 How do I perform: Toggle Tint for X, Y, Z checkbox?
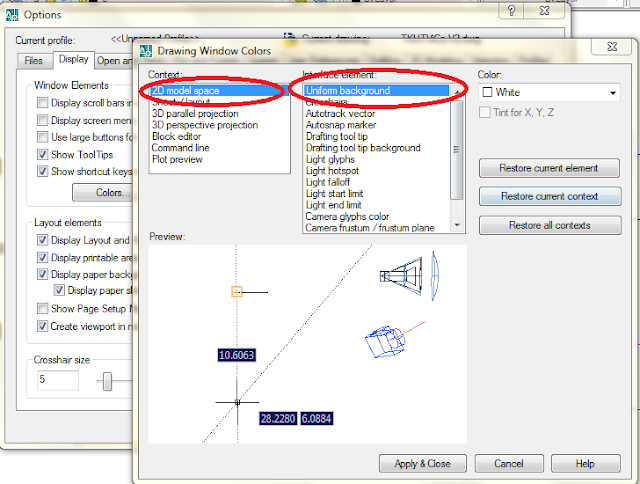pyautogui.click(x=485, y=112)
